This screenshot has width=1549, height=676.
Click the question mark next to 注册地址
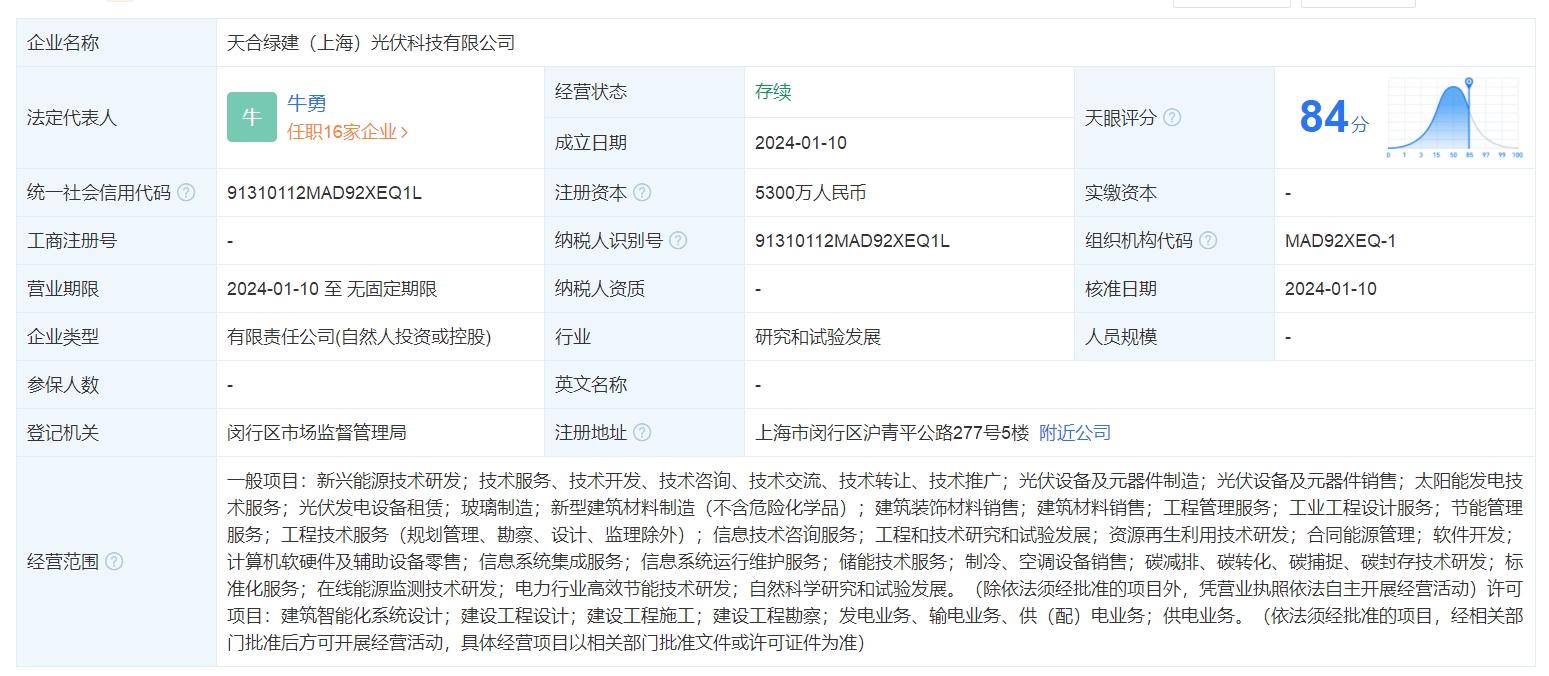642,433
